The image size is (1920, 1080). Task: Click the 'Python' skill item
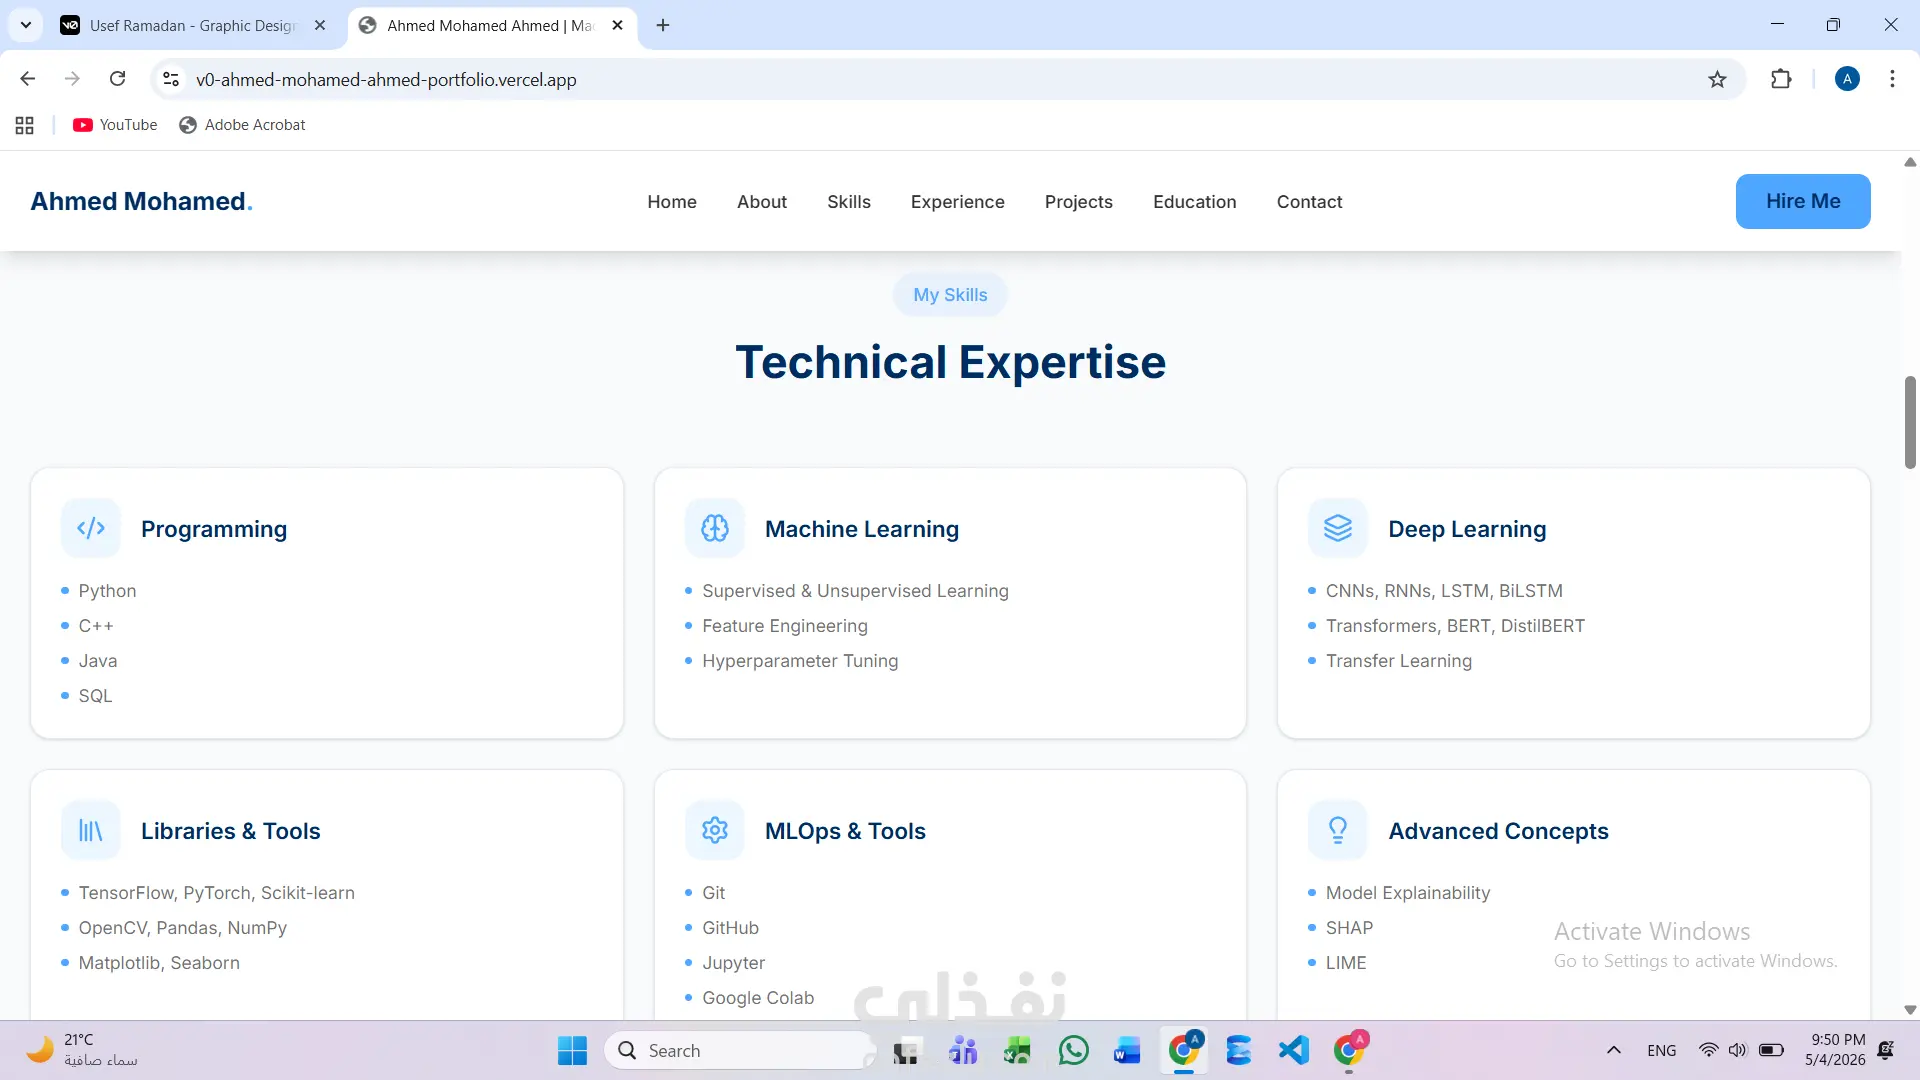tap(107, 591)
